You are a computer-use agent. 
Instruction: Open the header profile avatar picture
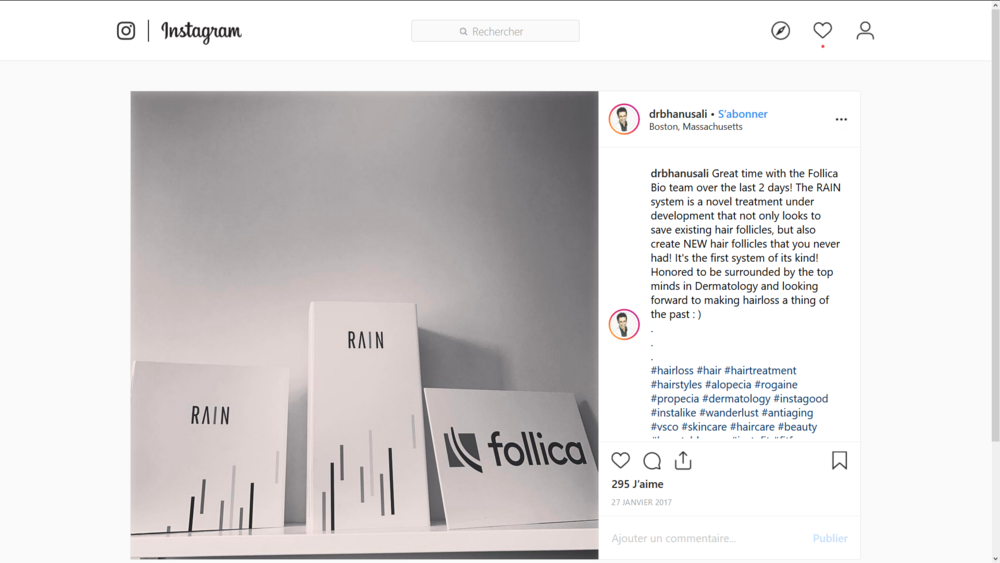click(x=624, y=119)
